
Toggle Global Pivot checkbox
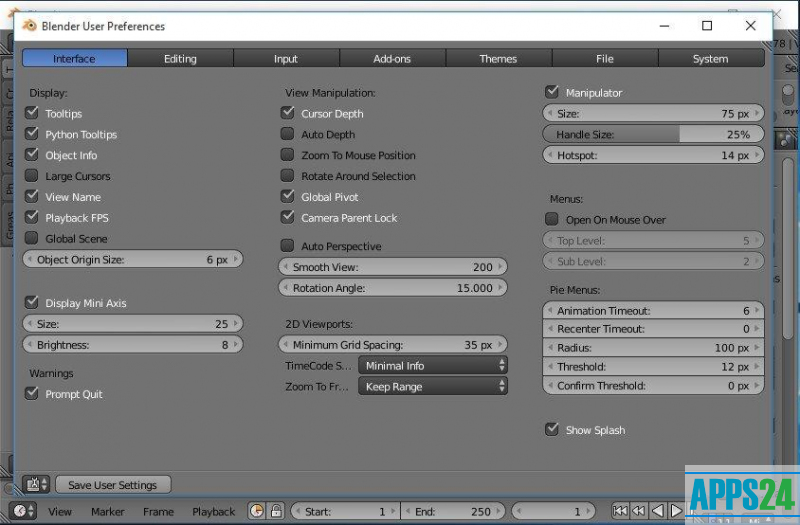click(288, 196)
